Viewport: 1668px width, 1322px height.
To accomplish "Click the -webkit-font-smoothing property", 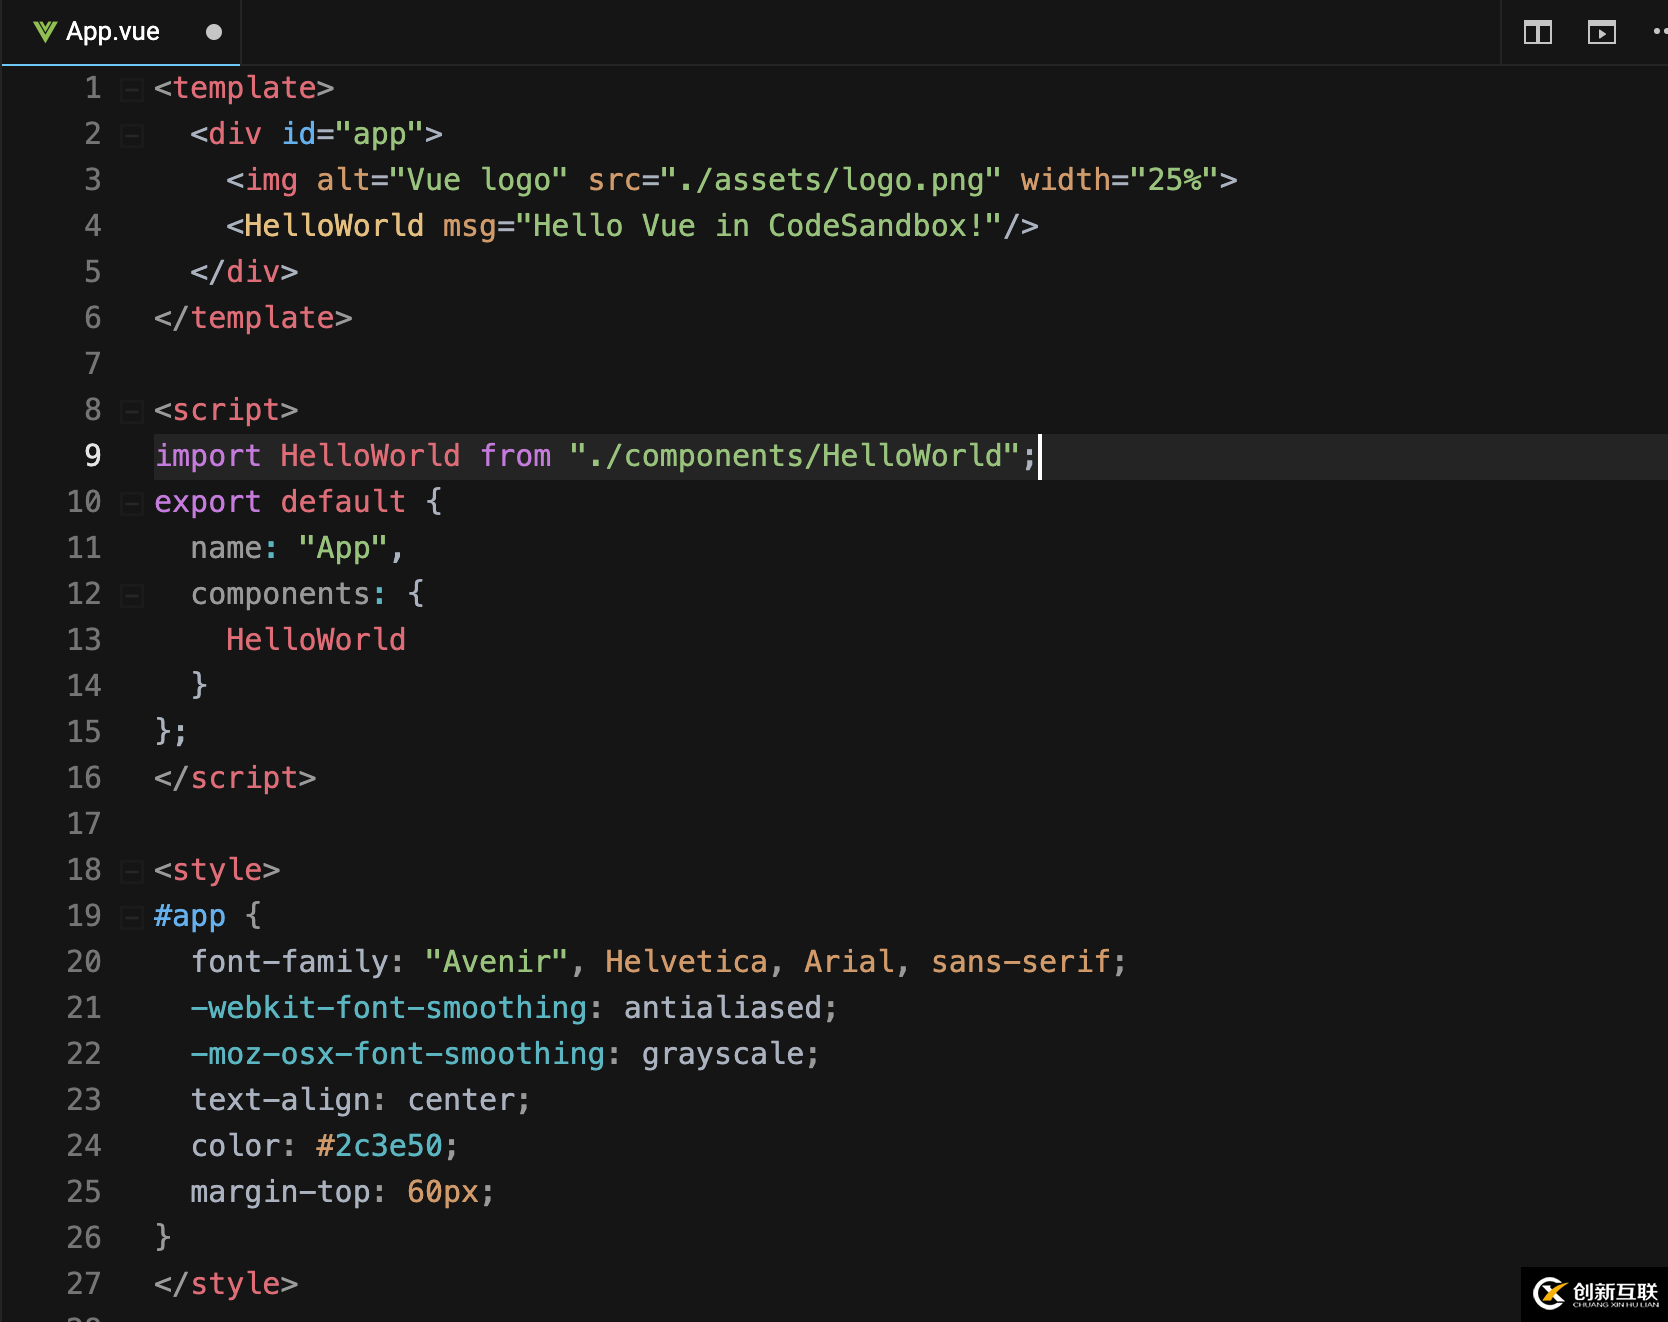I will tap(388, 1008).
